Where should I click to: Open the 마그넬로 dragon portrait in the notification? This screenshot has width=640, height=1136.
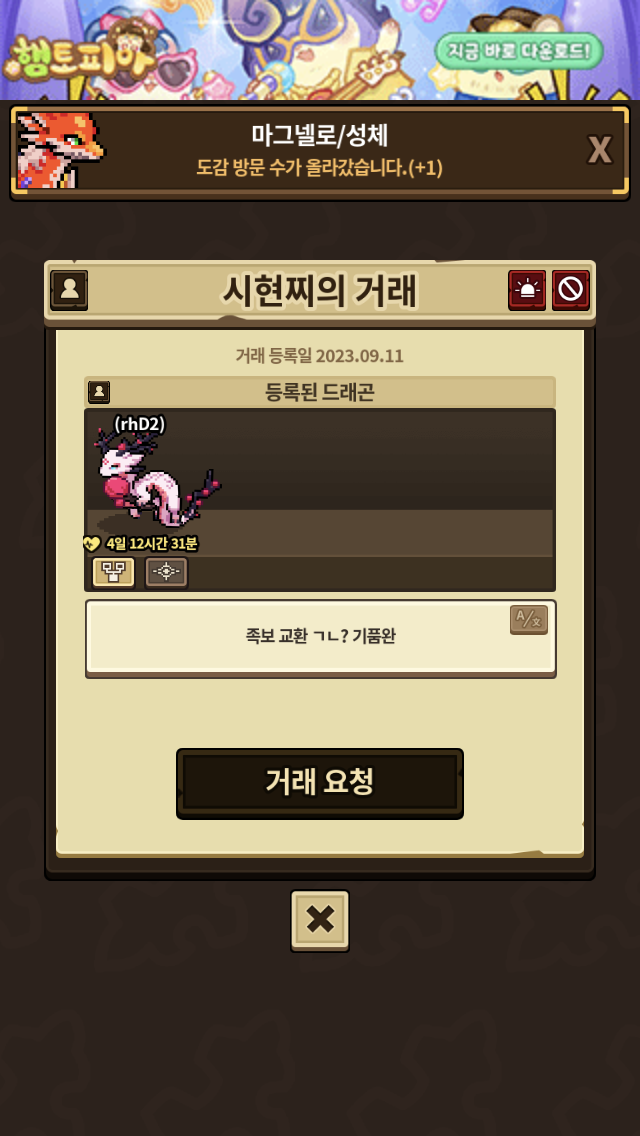click(59, 150)
